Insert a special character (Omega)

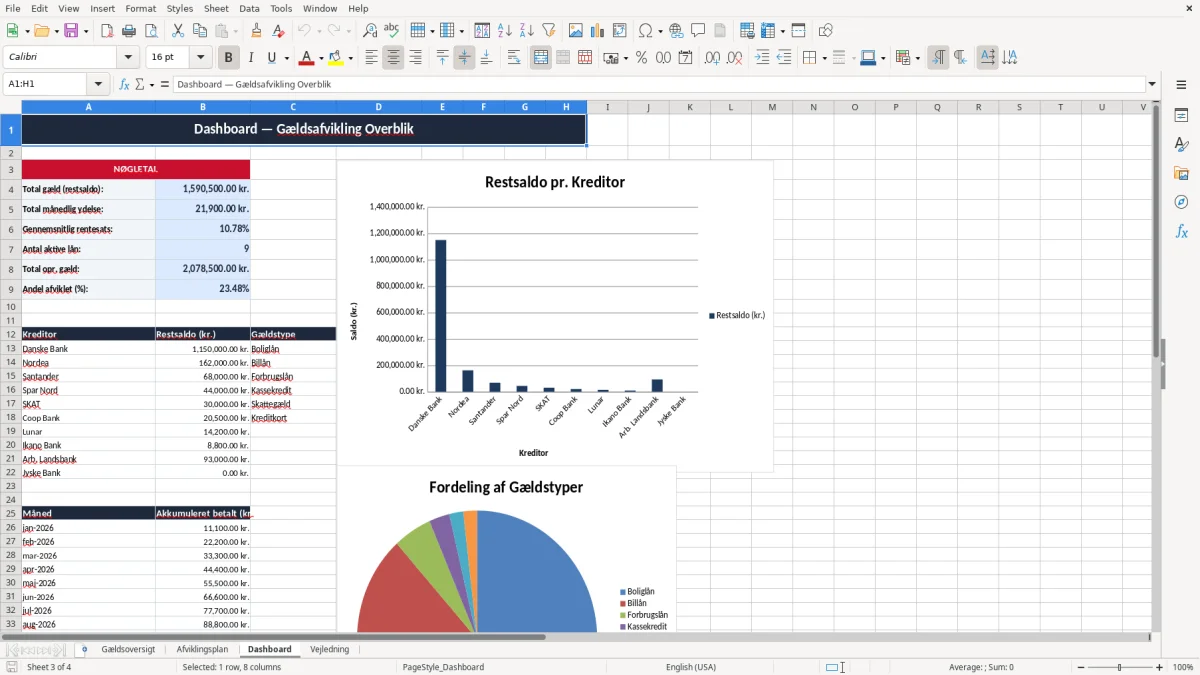pos(645,31)
